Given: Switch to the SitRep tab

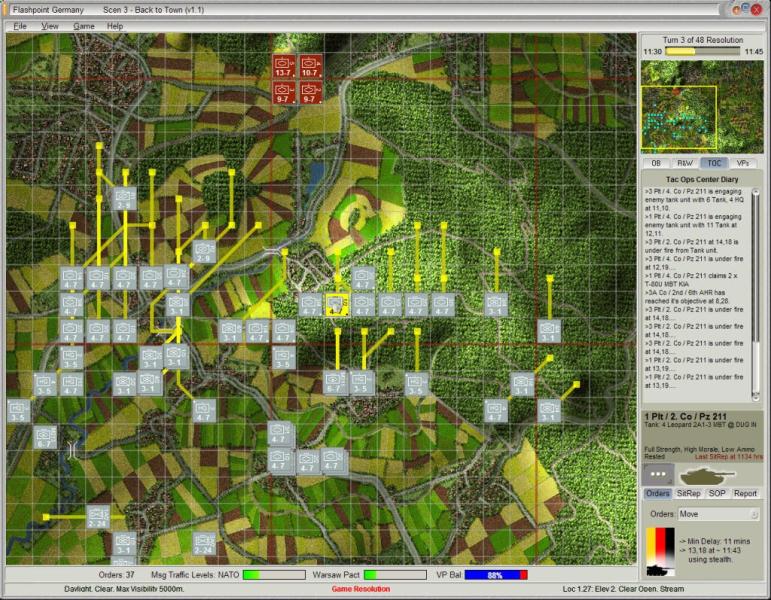Looking at the screenshot, I should 688,493.
